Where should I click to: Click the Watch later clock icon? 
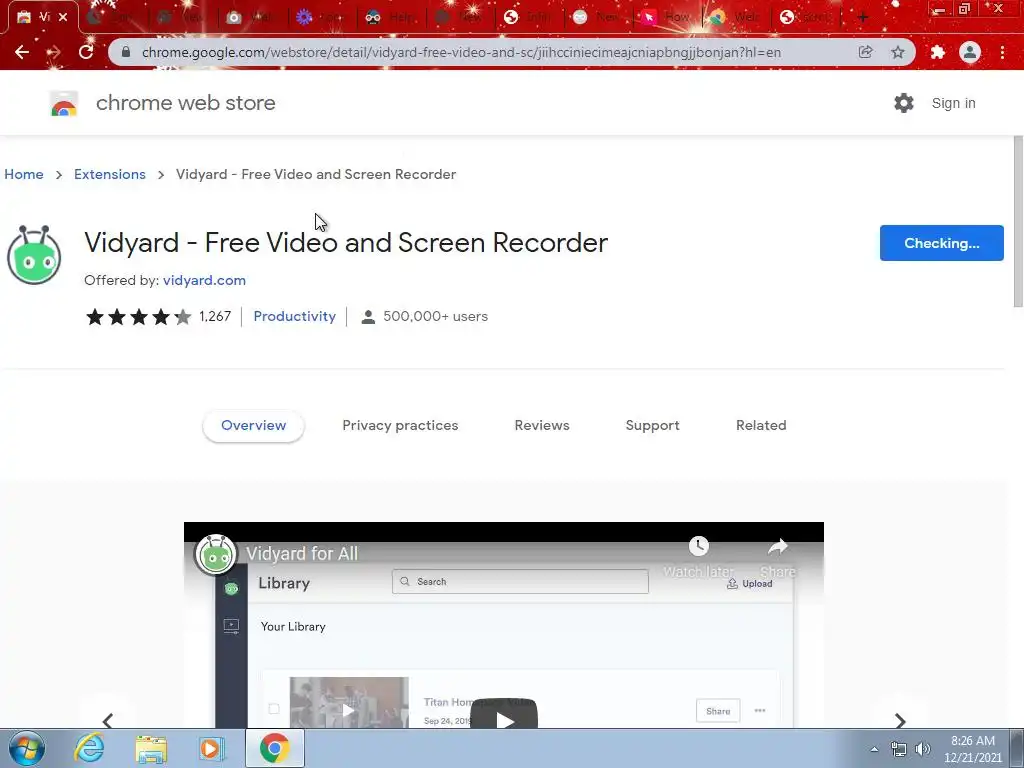[698, 547]
